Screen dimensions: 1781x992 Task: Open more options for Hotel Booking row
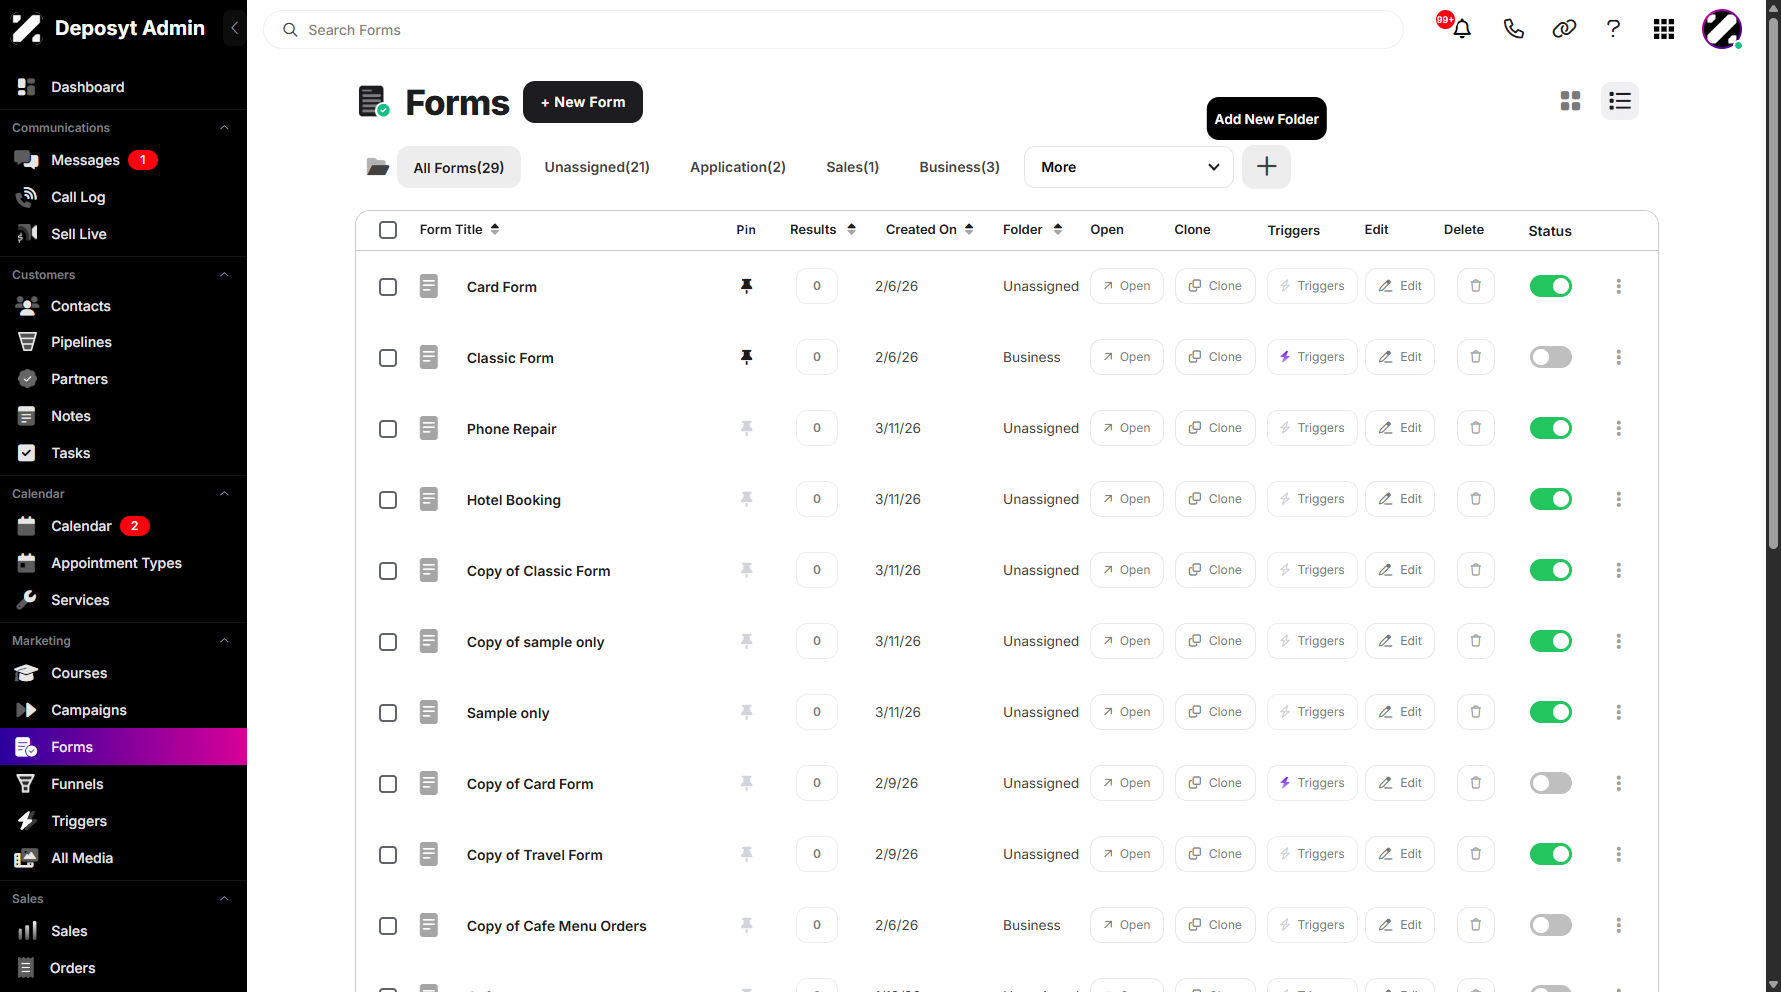pos(1618,499)
